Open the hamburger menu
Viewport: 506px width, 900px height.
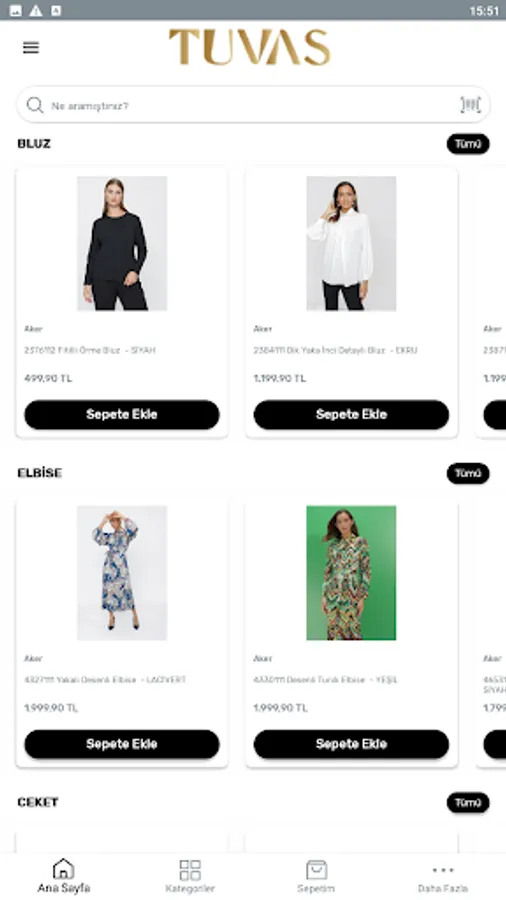click(31, 48)
